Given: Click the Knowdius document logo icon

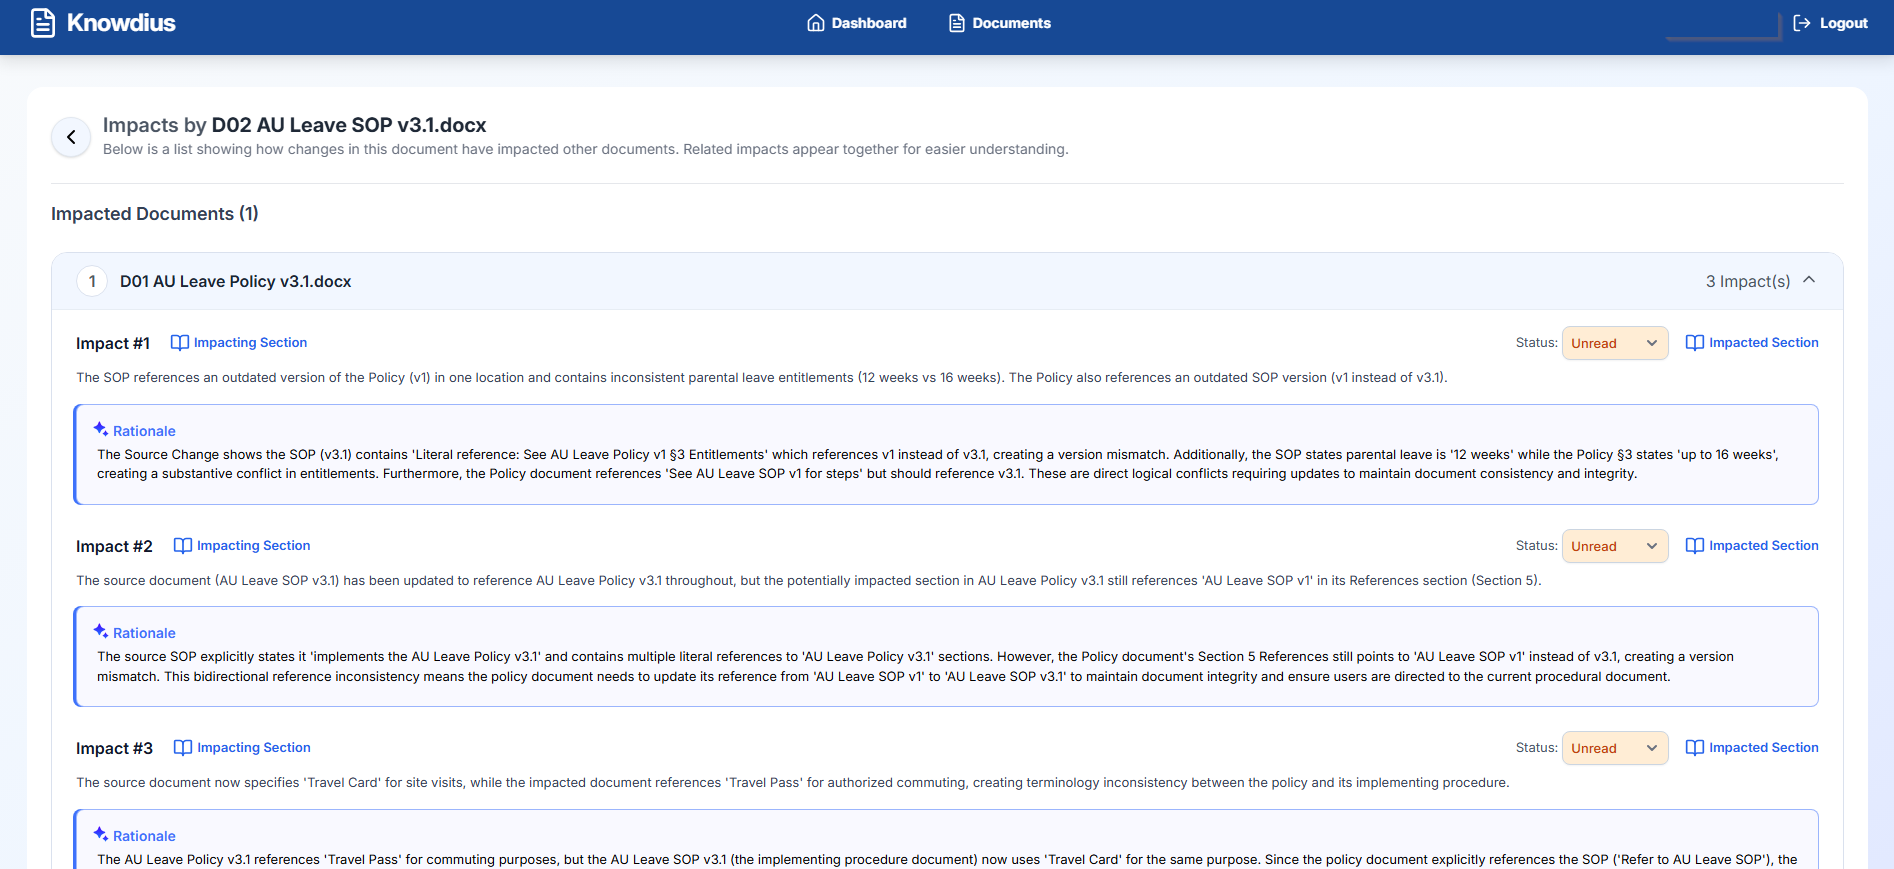Looking at the screenshot, I should [43, 23].
